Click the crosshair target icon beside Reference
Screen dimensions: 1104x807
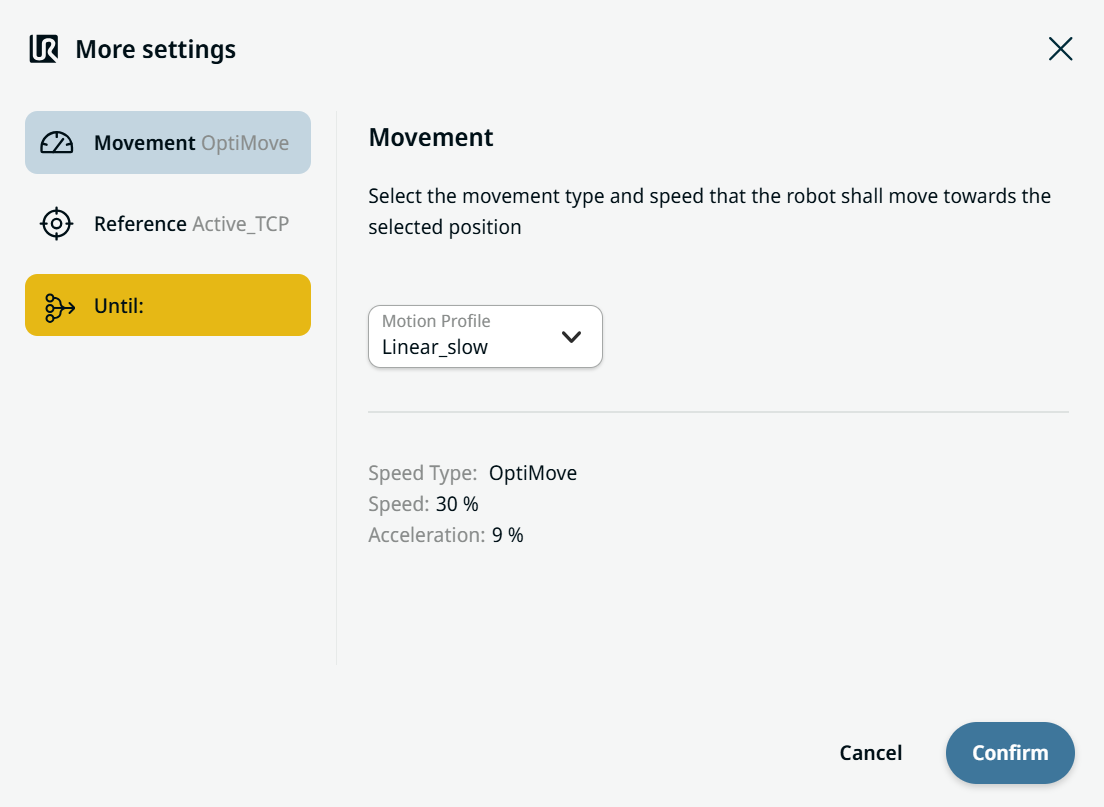coord(56,224)
